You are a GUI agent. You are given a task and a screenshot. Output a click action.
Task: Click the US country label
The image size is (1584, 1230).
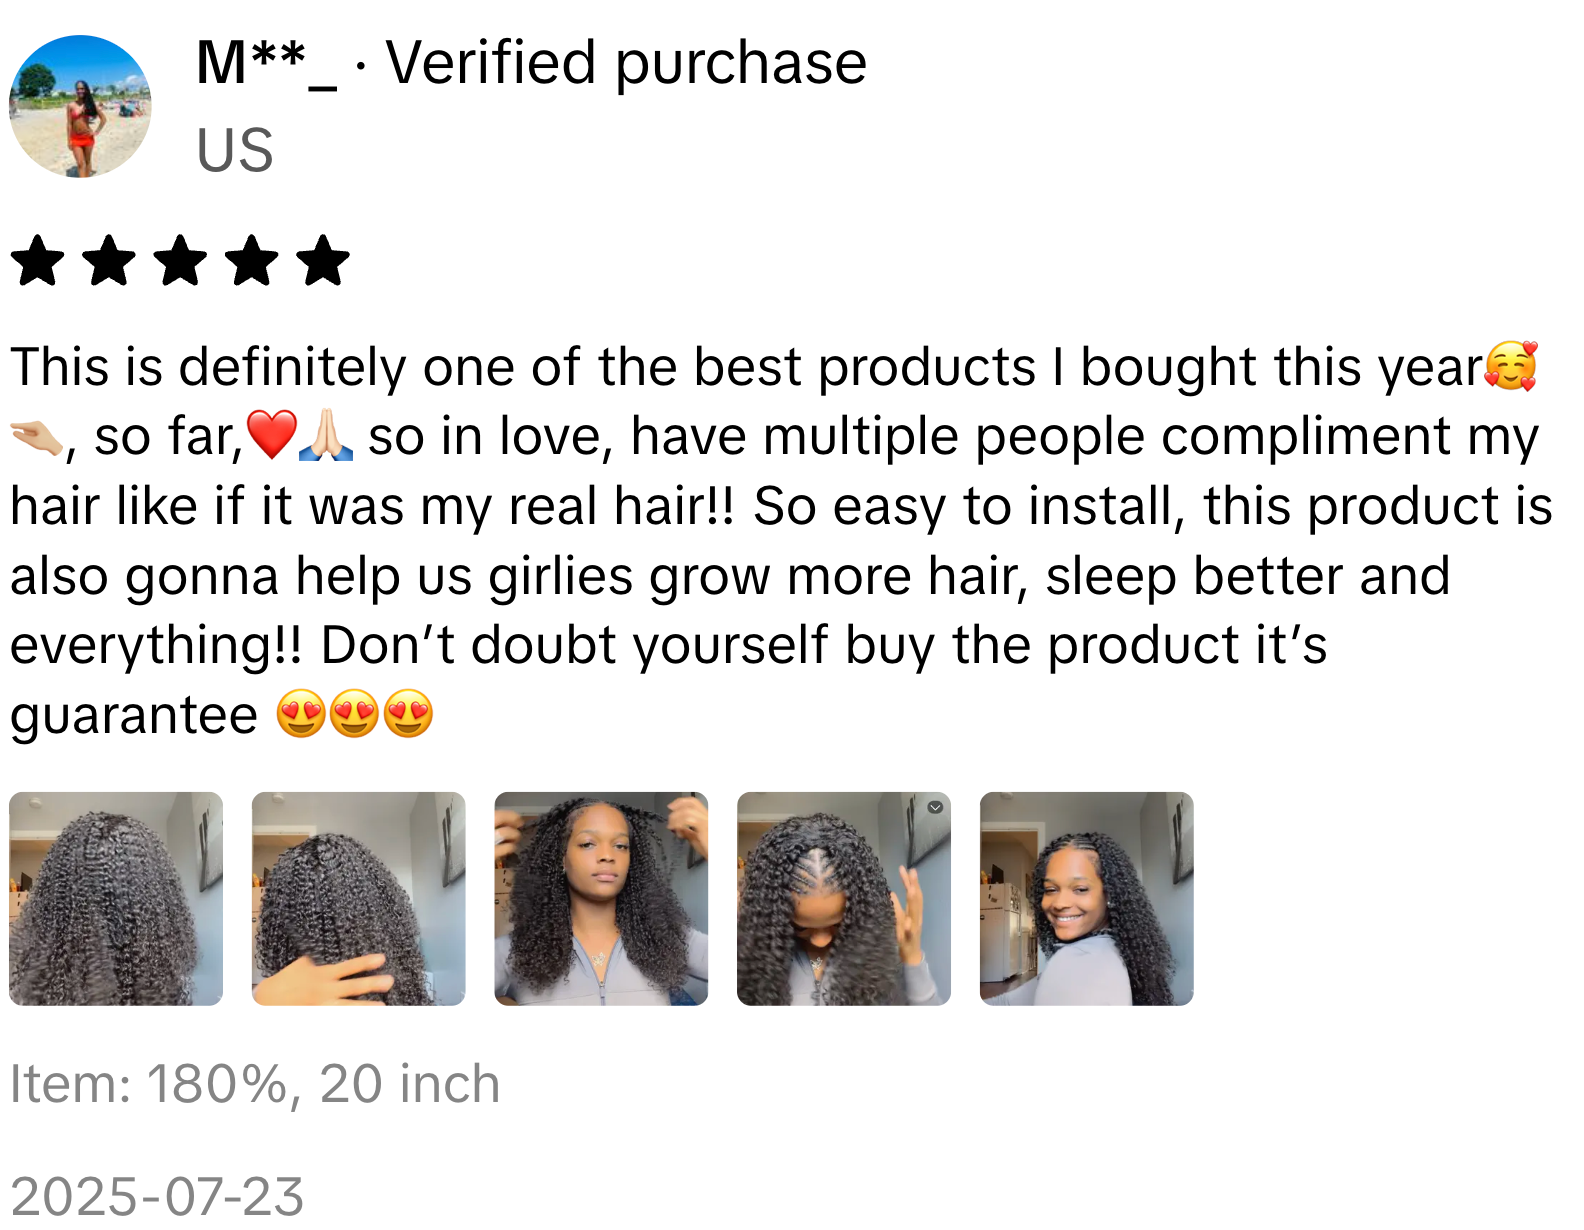pyautogui.click(x=235, y=151)
